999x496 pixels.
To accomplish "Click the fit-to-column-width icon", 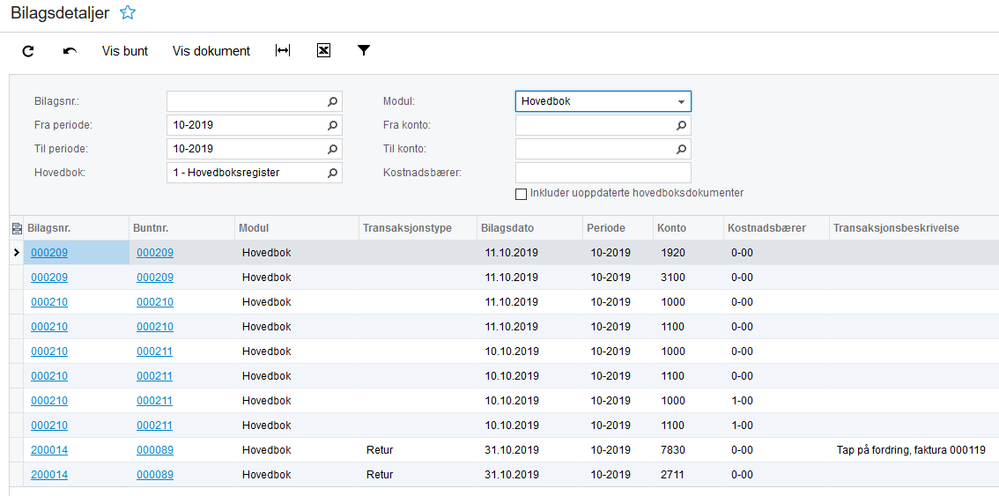I will (282, 51).
